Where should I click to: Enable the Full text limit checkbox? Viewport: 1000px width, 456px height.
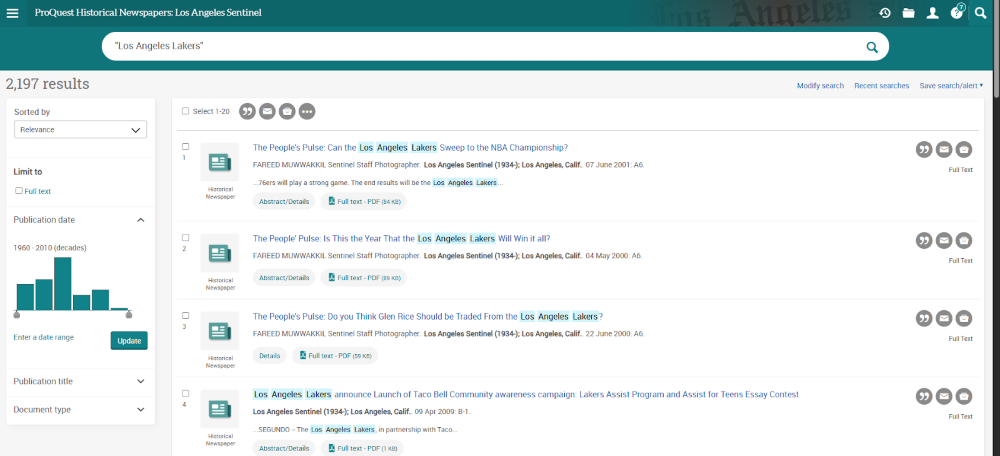click(x=19, y=191)
